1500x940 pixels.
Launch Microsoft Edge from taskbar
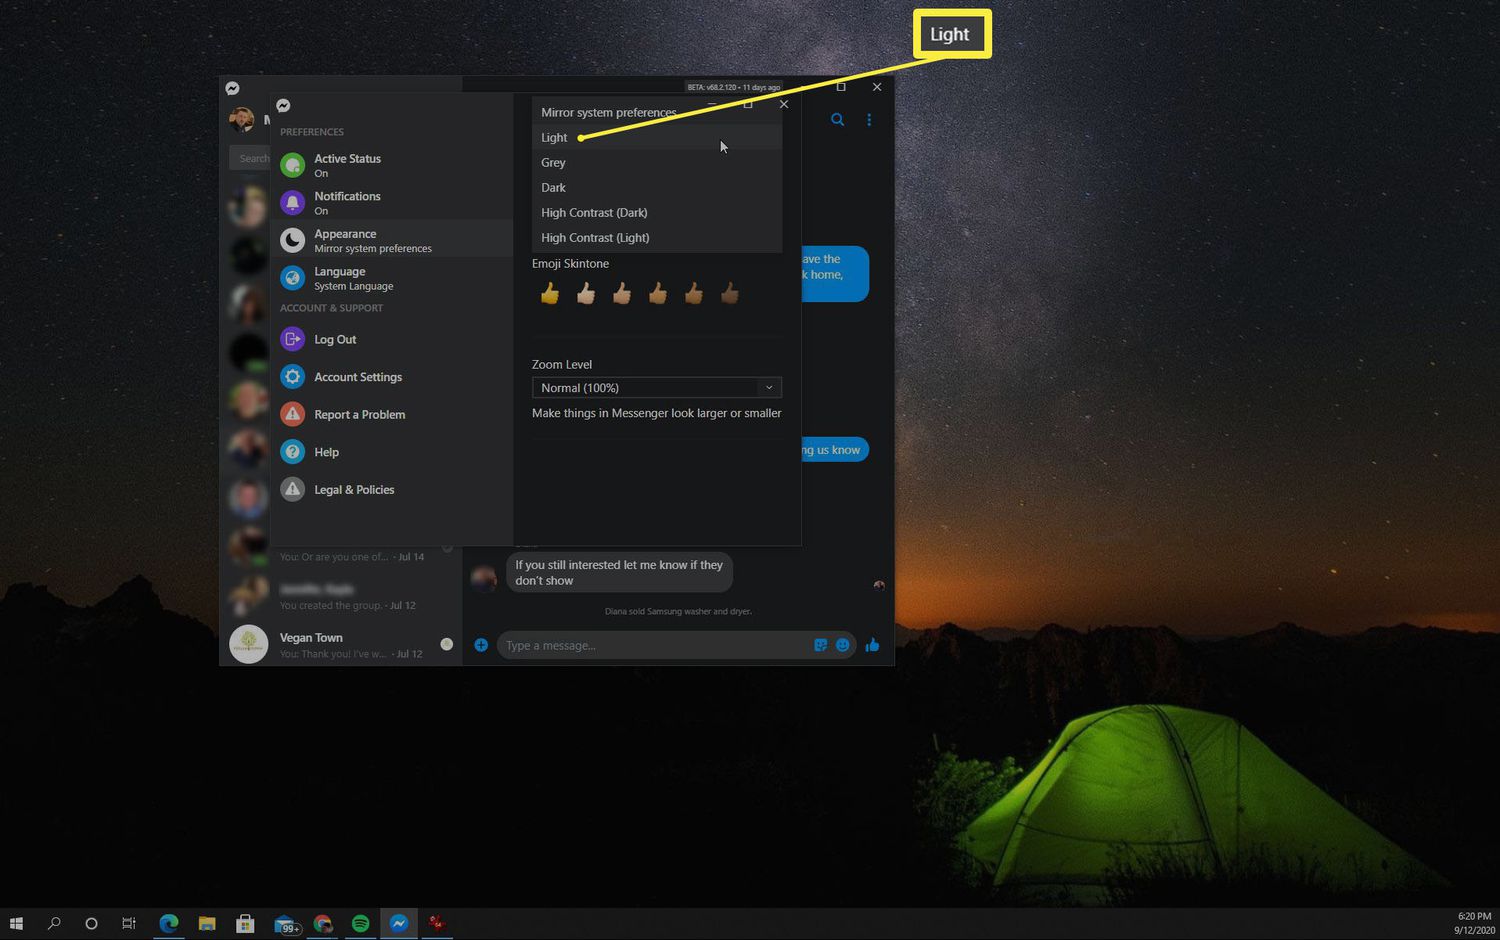168,923
